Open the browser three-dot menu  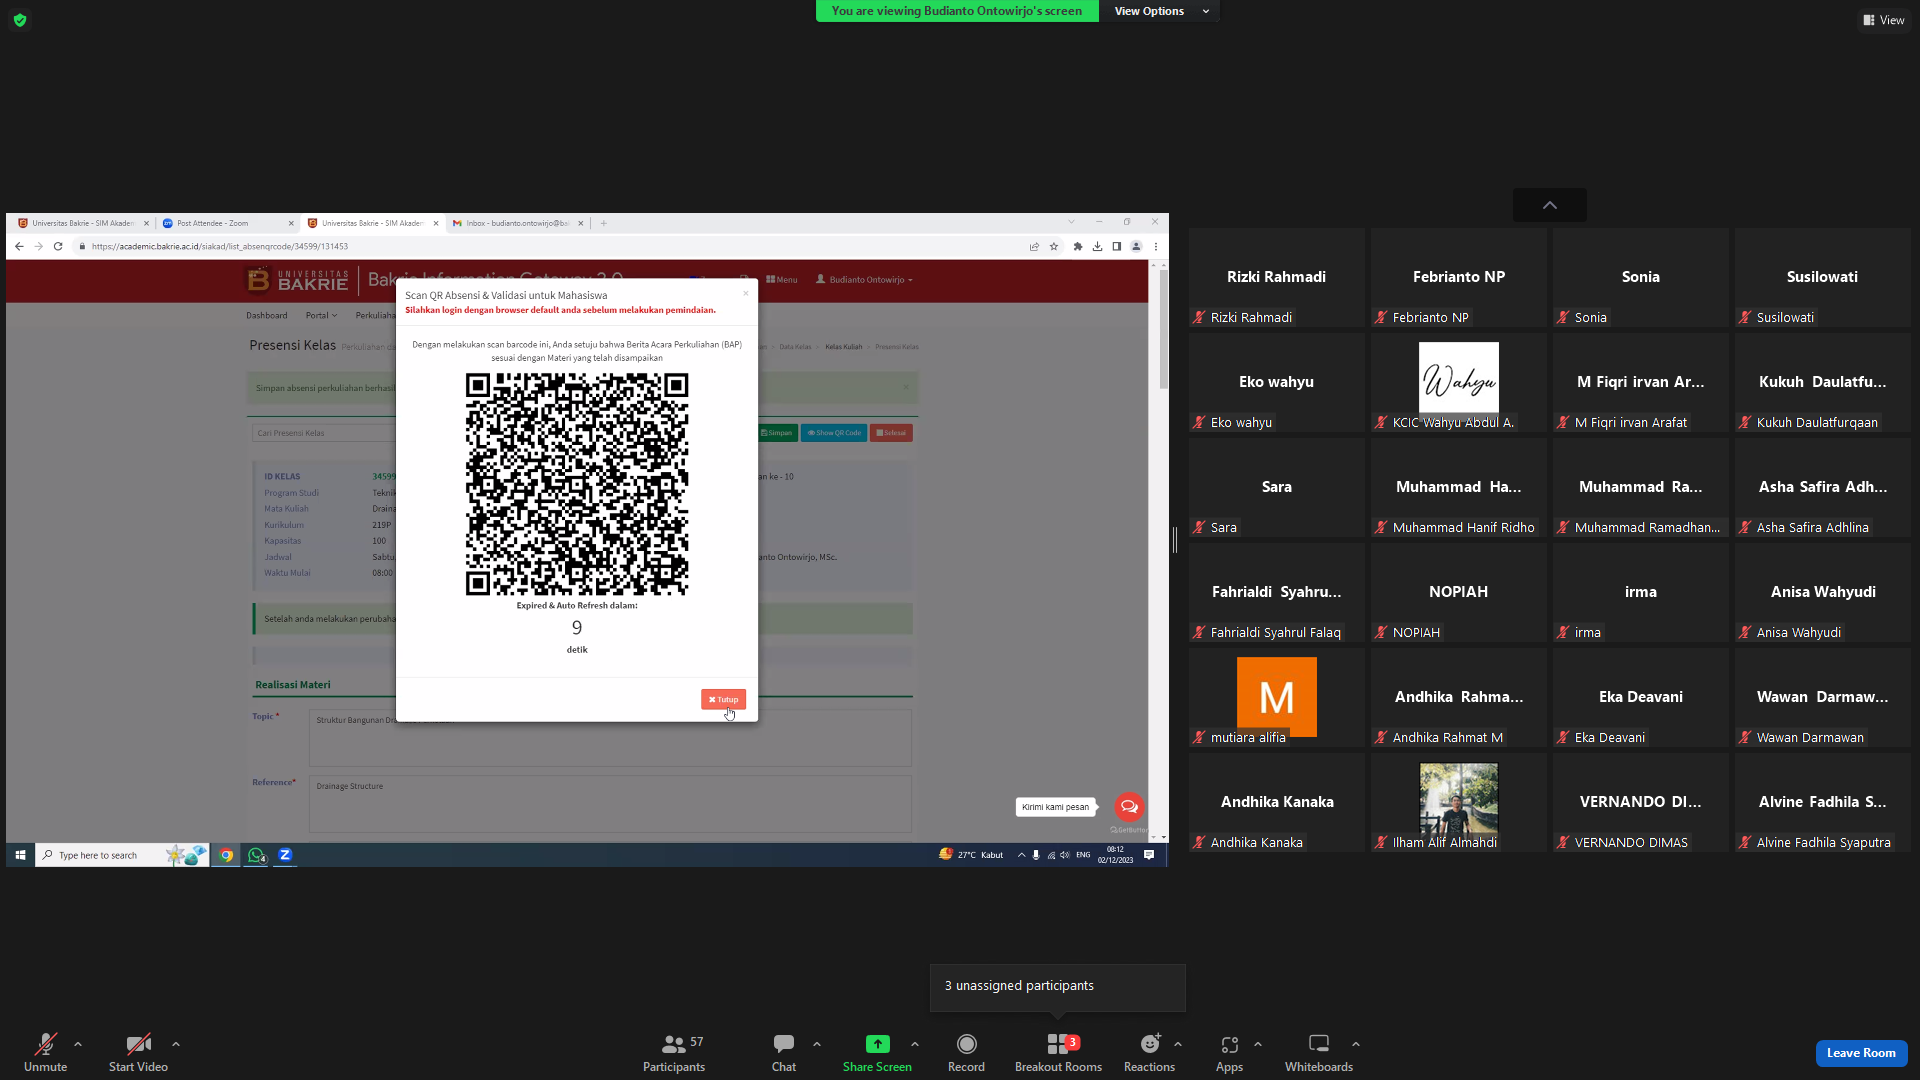1156,246
